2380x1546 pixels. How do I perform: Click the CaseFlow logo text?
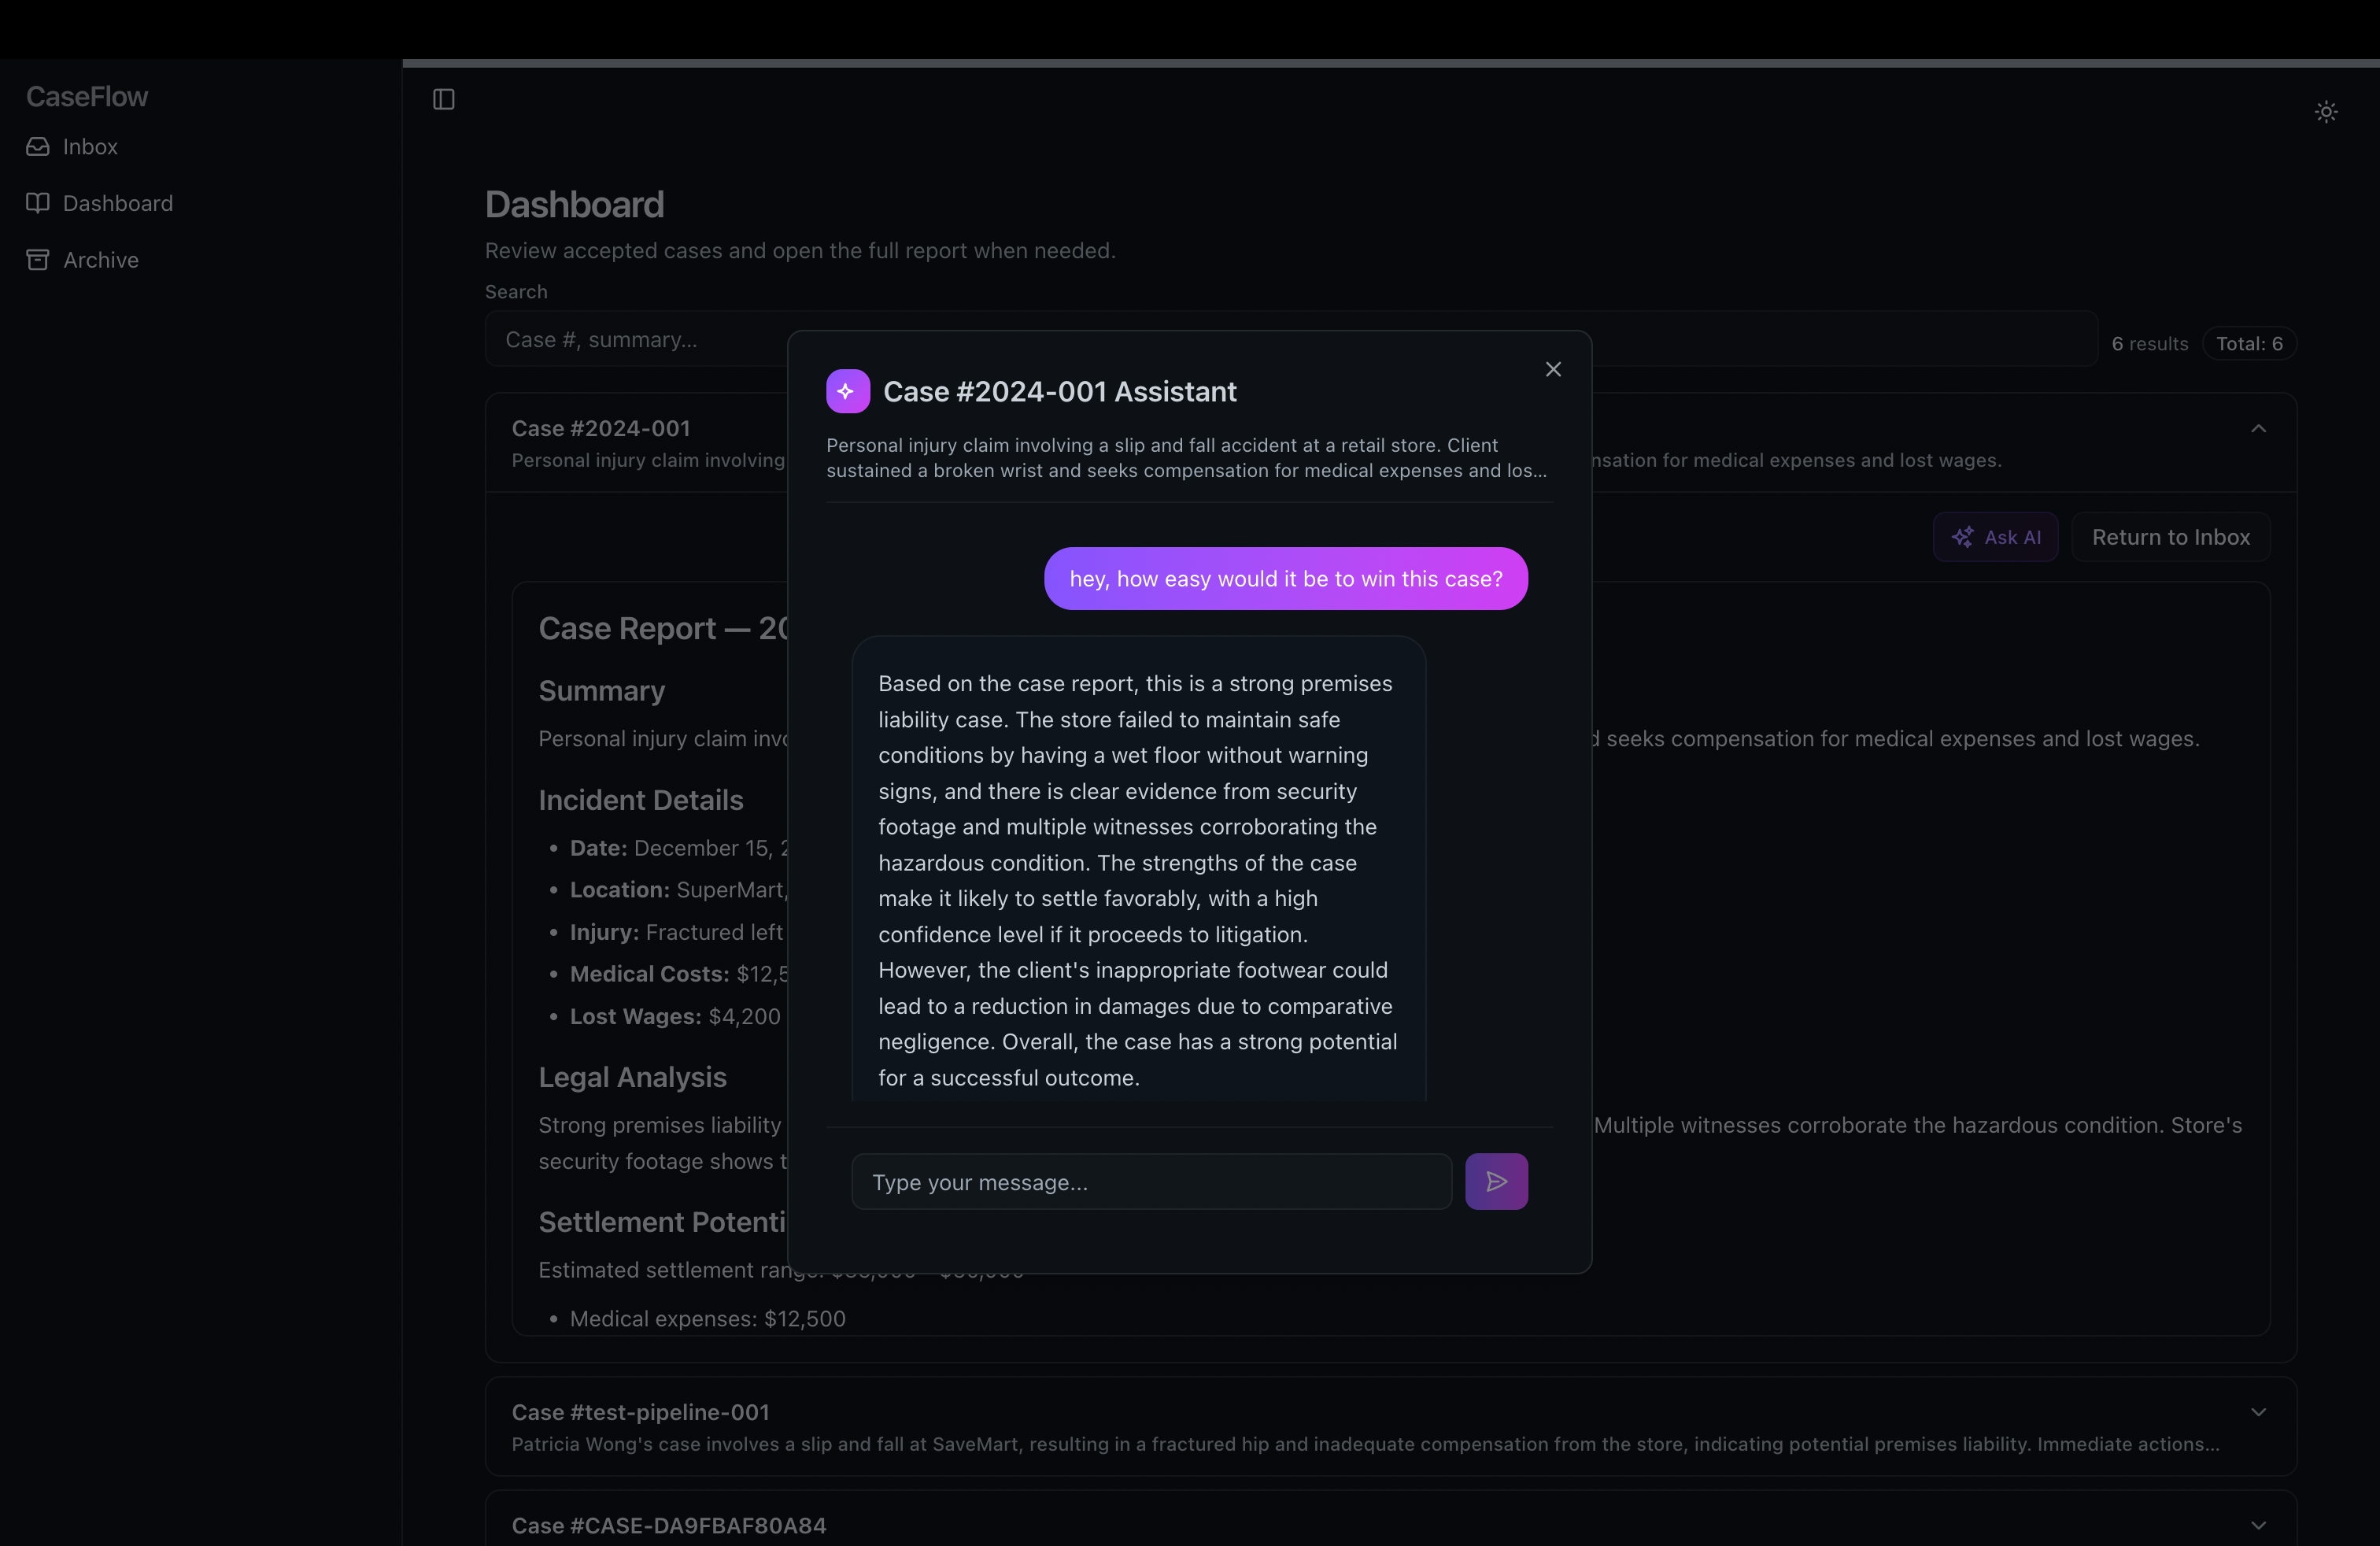(x=87, y=96)
